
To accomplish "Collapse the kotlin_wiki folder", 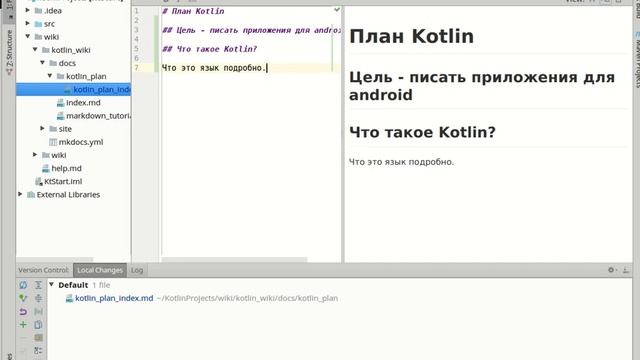I will click(x=35, y=49).
